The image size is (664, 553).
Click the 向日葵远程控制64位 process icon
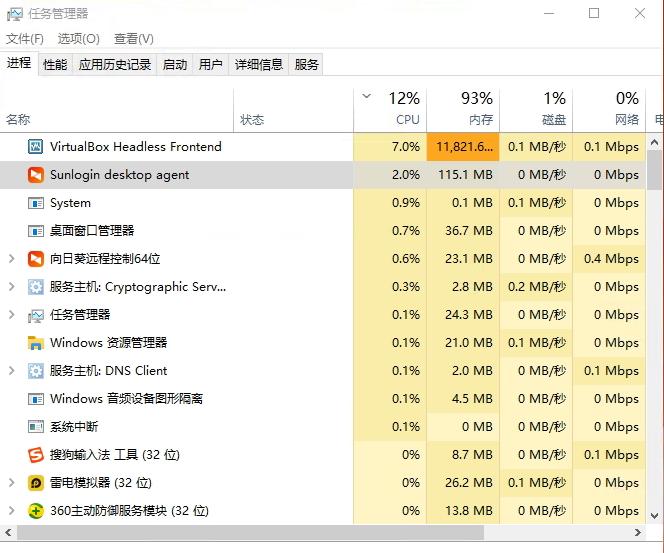coord(36,259)
